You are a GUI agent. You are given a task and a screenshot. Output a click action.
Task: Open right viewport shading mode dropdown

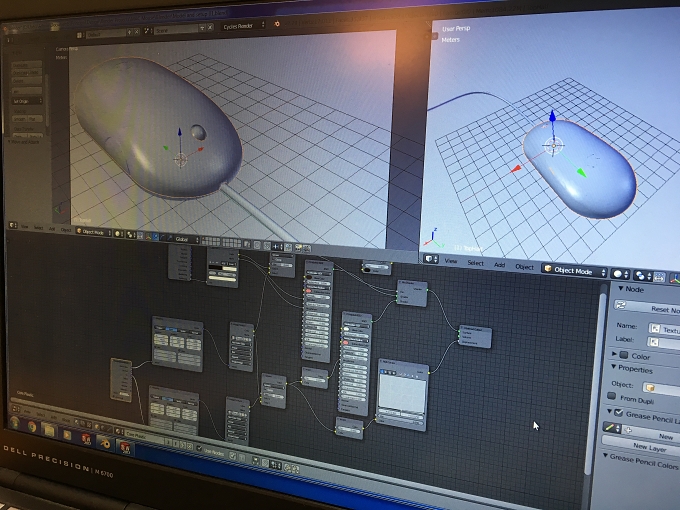click(620, 274)
